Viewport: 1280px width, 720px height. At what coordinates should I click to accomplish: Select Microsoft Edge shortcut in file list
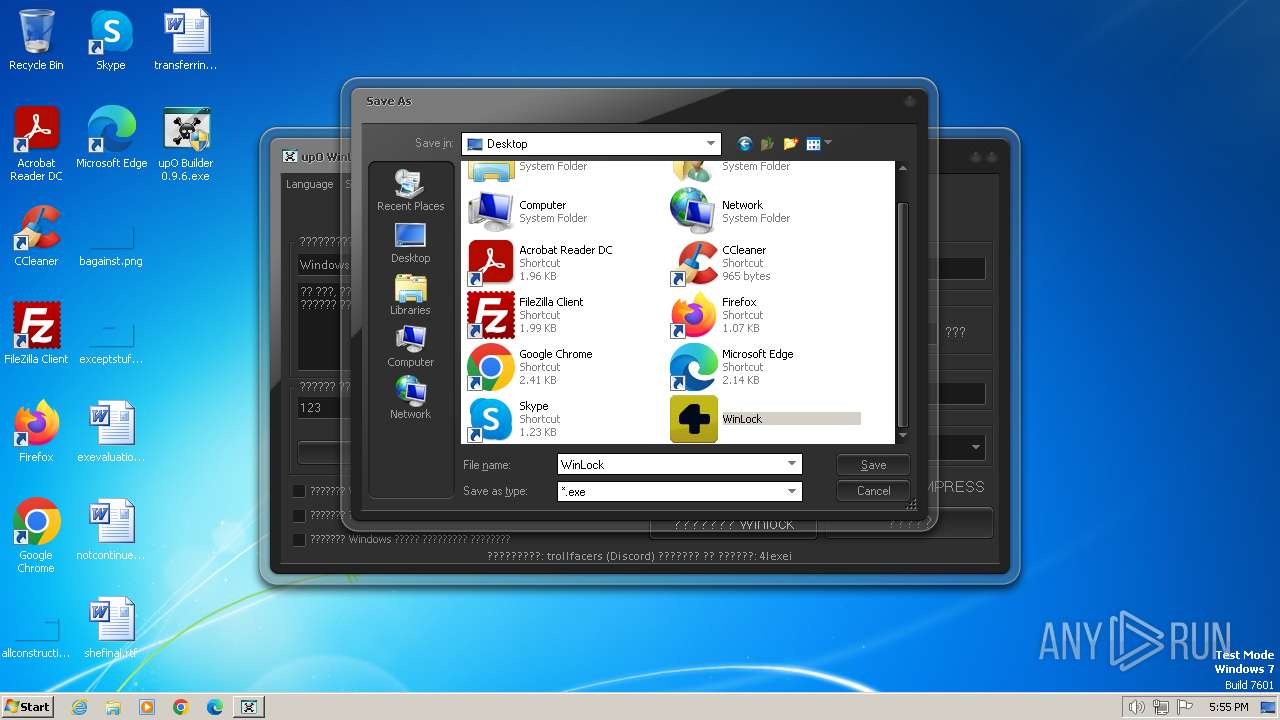pos(732,366)
